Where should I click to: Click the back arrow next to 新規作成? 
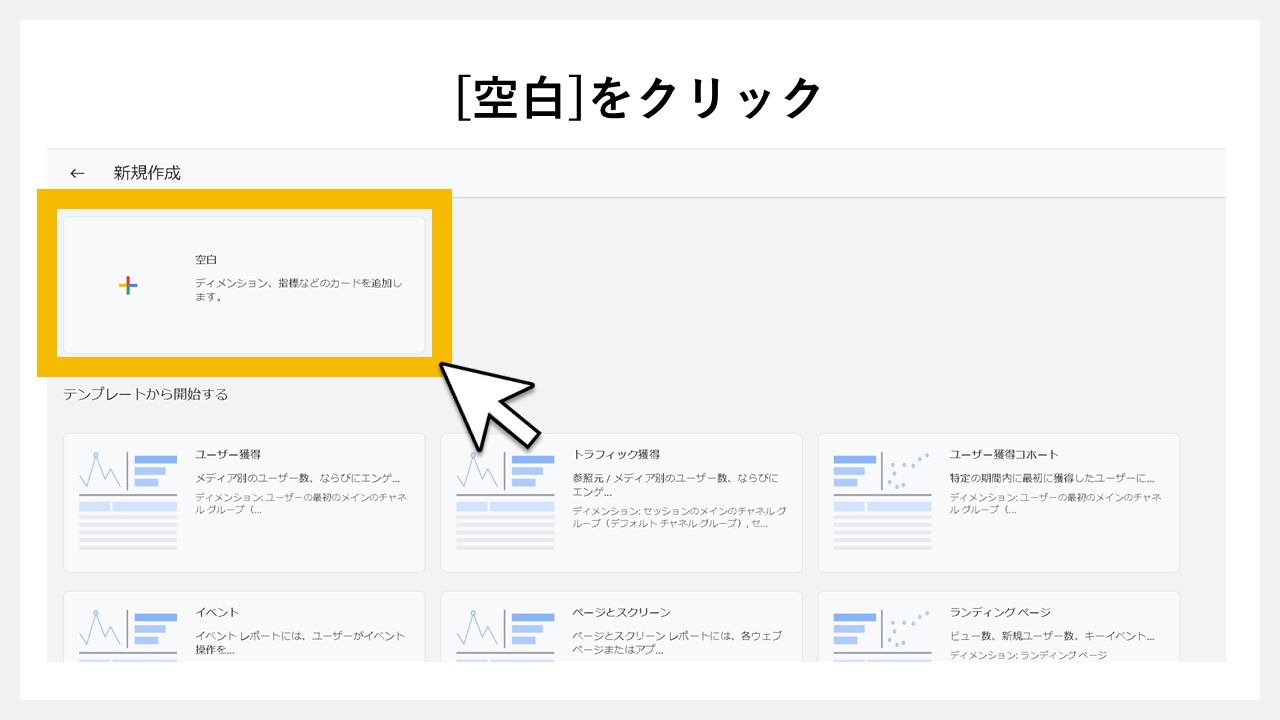(x=77, y=172)
